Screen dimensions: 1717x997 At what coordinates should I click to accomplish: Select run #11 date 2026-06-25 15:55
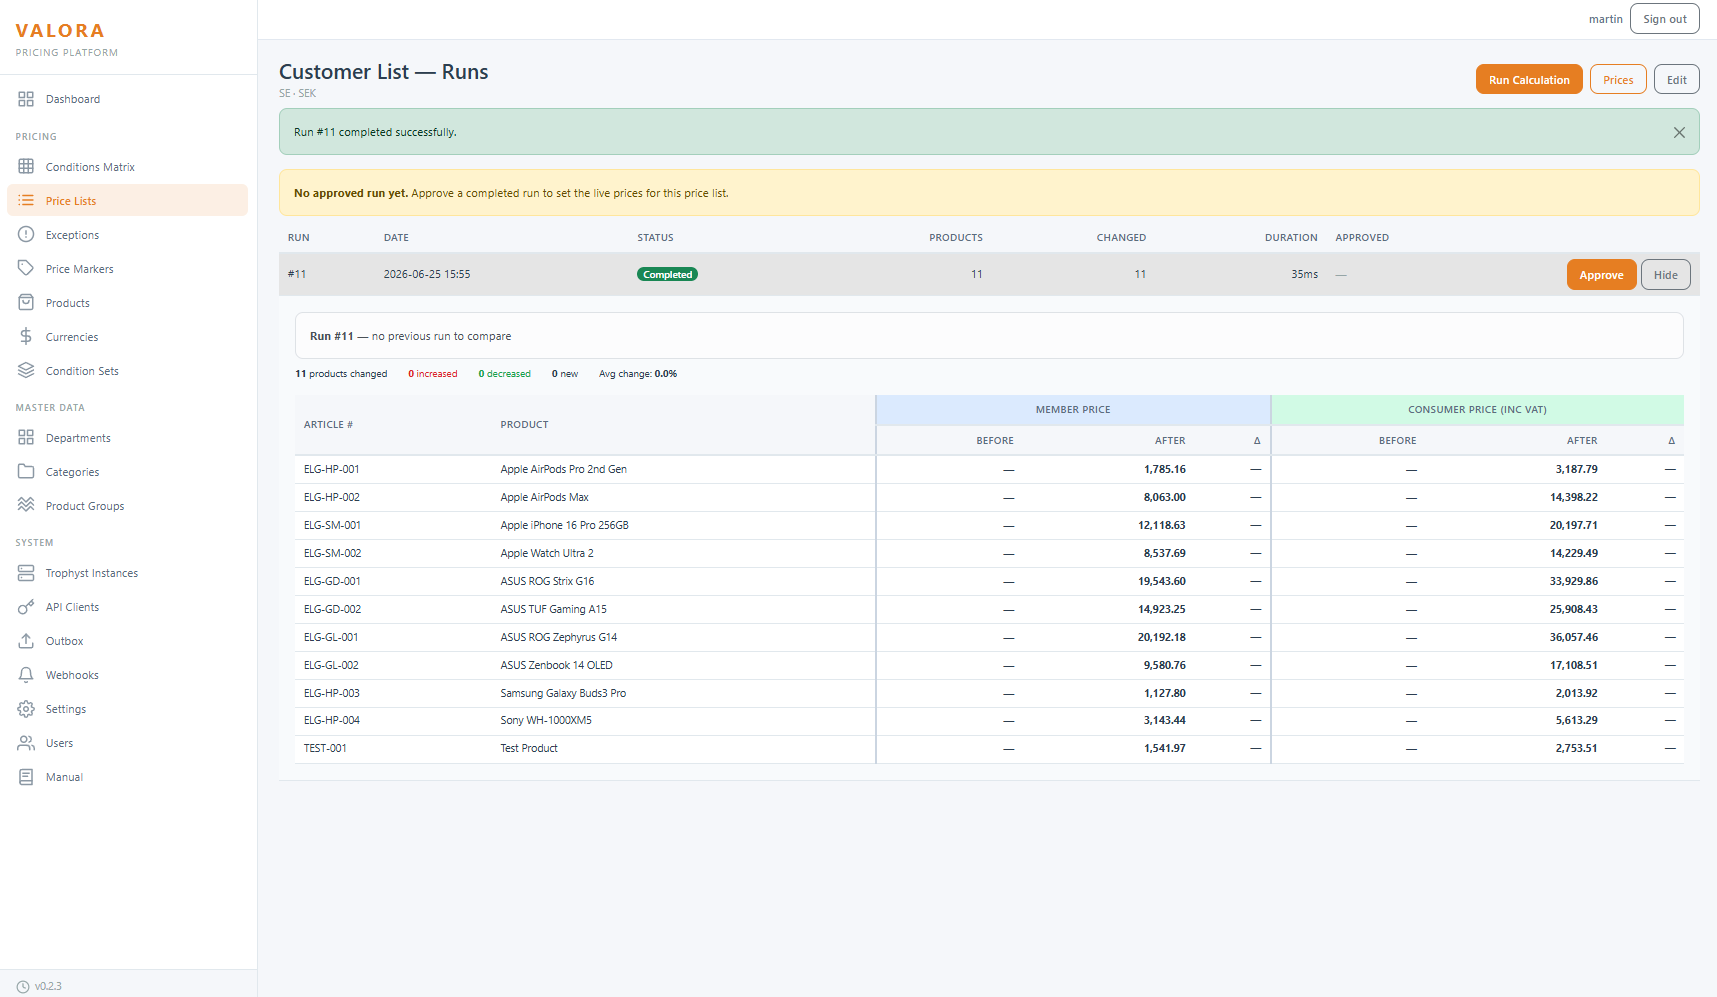(x=427, y=274)
